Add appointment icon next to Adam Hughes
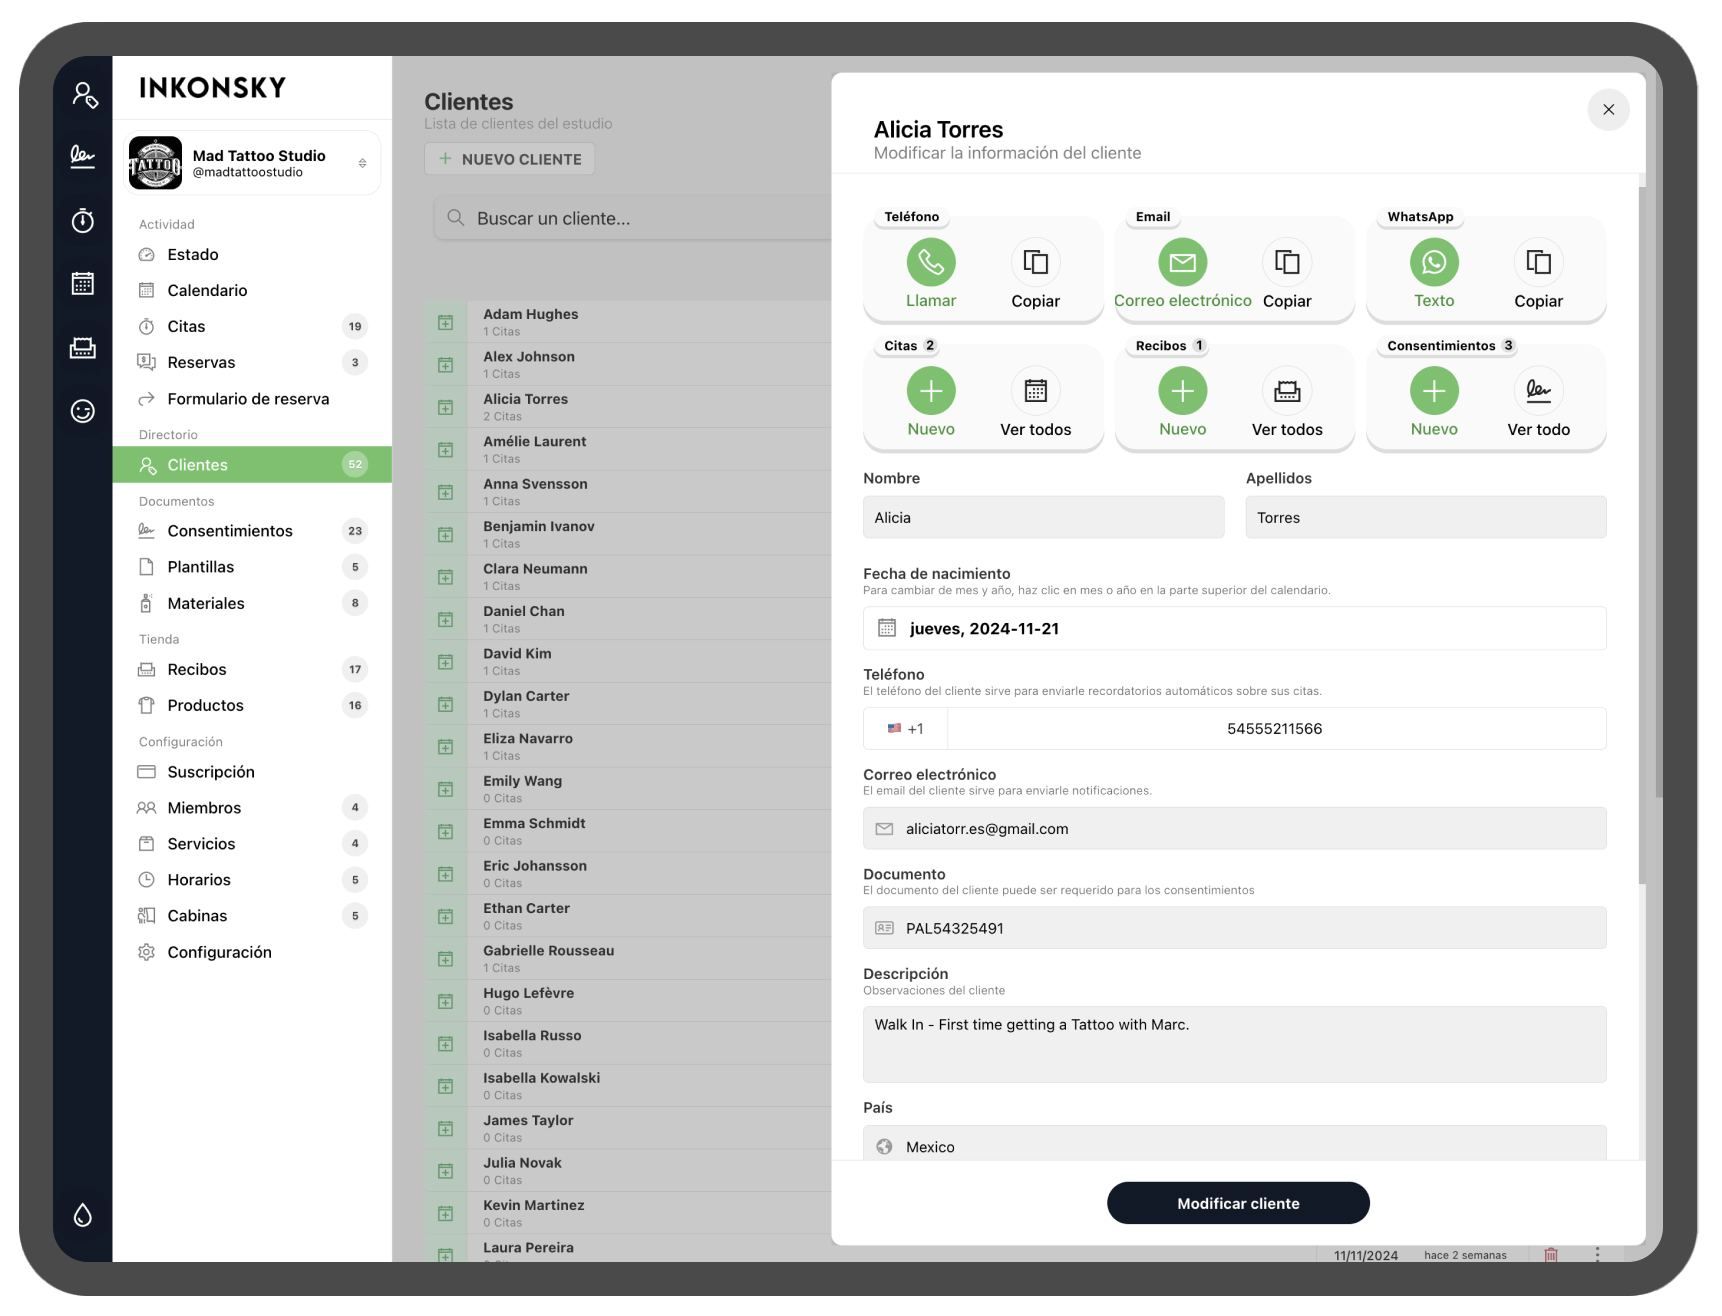 coord(446,323)
